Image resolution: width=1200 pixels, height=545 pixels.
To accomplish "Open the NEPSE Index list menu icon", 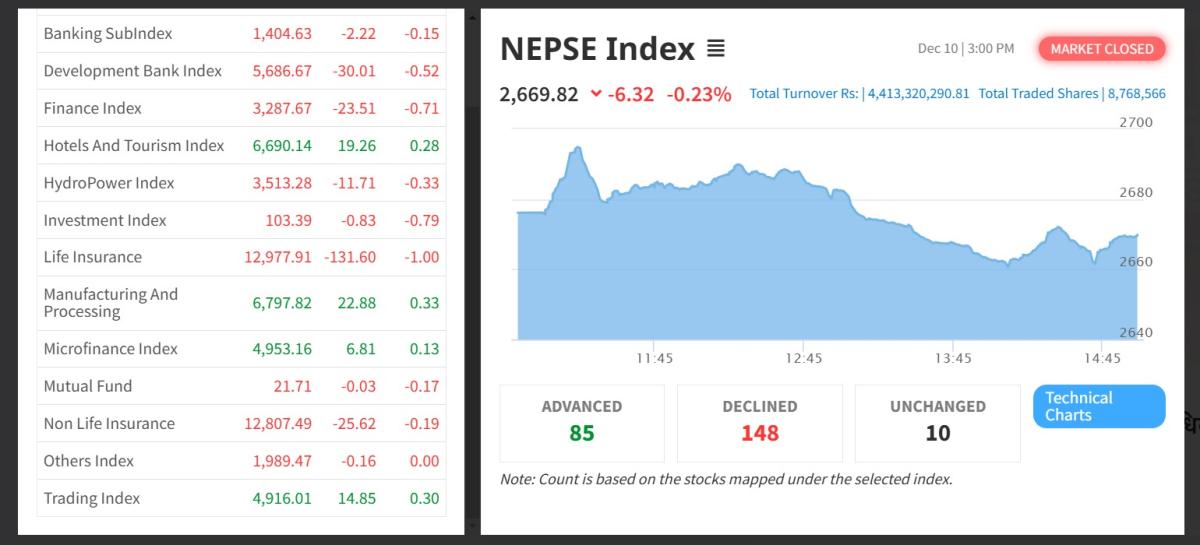I will tap(715, 49).
